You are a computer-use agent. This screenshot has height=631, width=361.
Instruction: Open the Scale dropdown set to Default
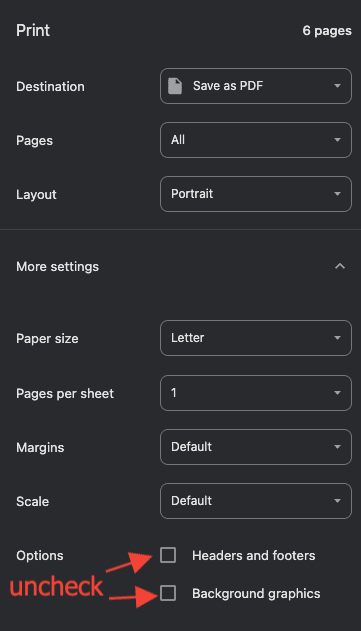(x=256, y=501)
